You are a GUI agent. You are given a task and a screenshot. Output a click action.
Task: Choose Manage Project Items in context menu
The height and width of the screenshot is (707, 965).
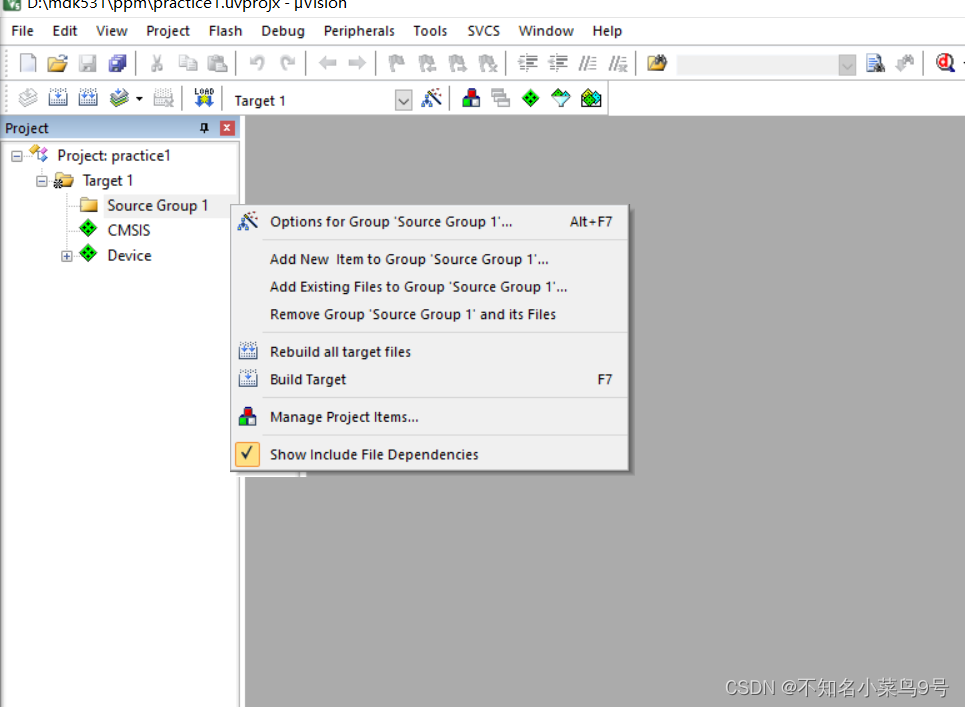(430, 417)
